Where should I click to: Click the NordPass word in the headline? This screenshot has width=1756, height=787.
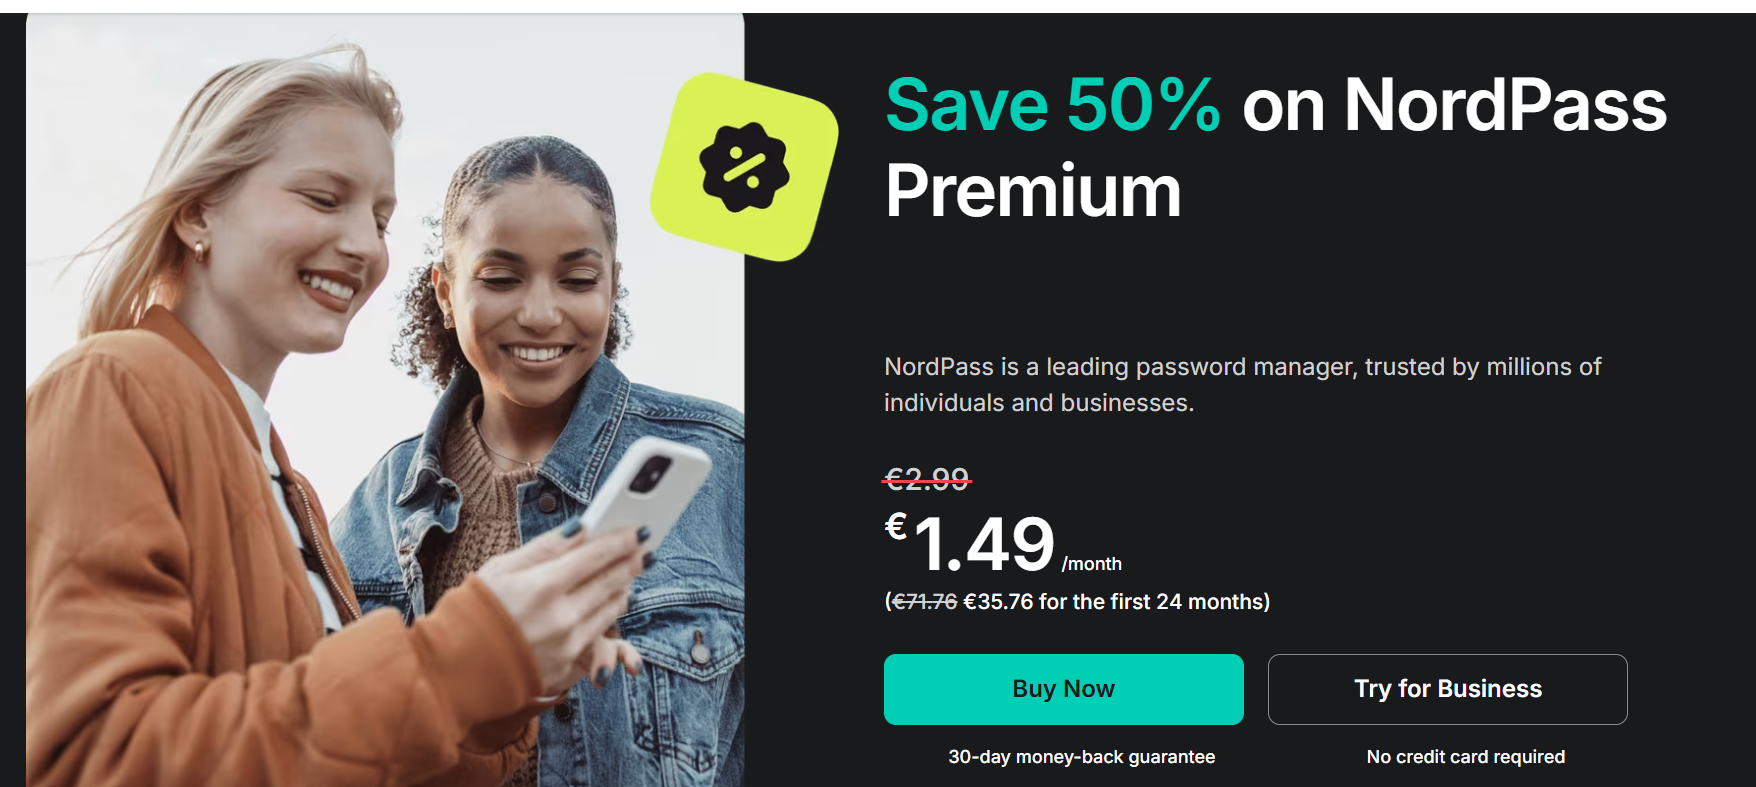pos(1505,105)
